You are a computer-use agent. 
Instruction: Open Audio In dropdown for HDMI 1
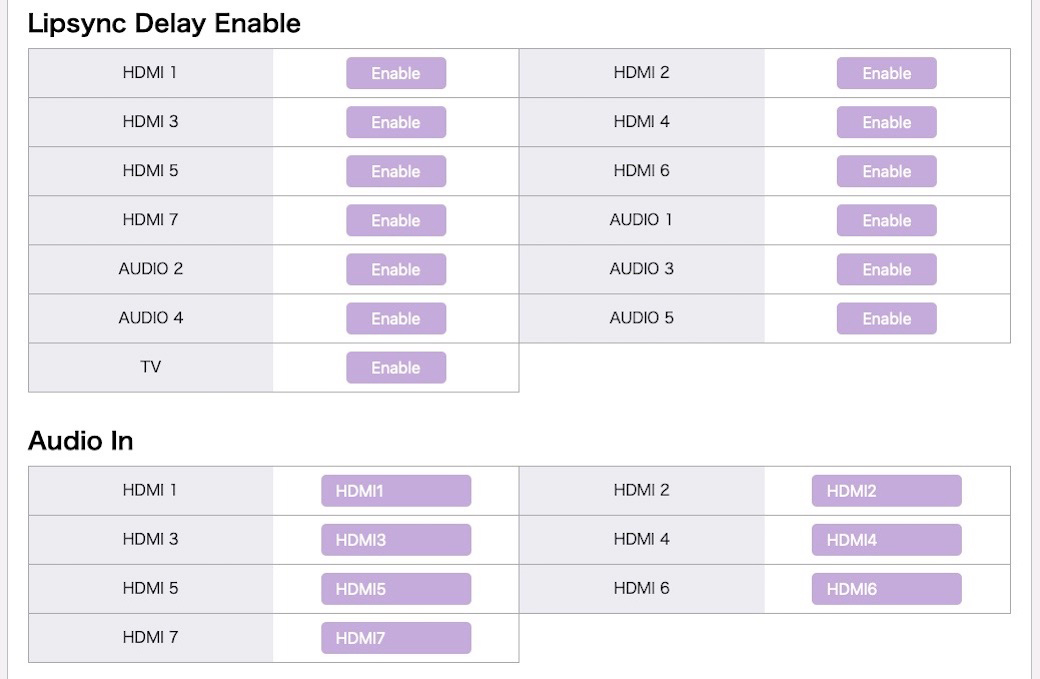pyautogui.click(x=396, y=491)
